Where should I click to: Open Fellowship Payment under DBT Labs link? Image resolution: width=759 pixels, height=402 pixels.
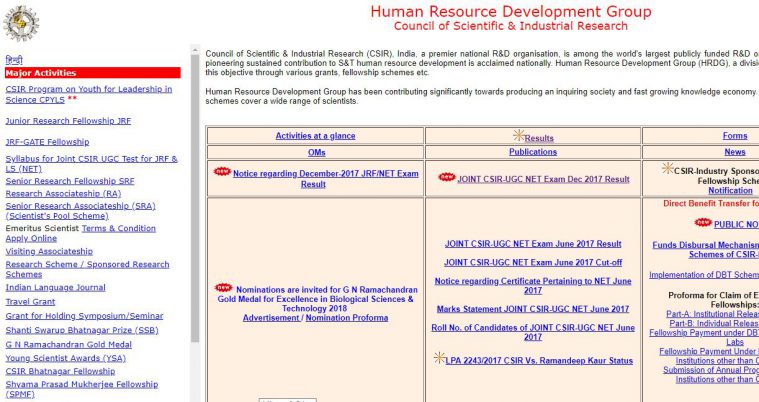[x=704, y=337]
